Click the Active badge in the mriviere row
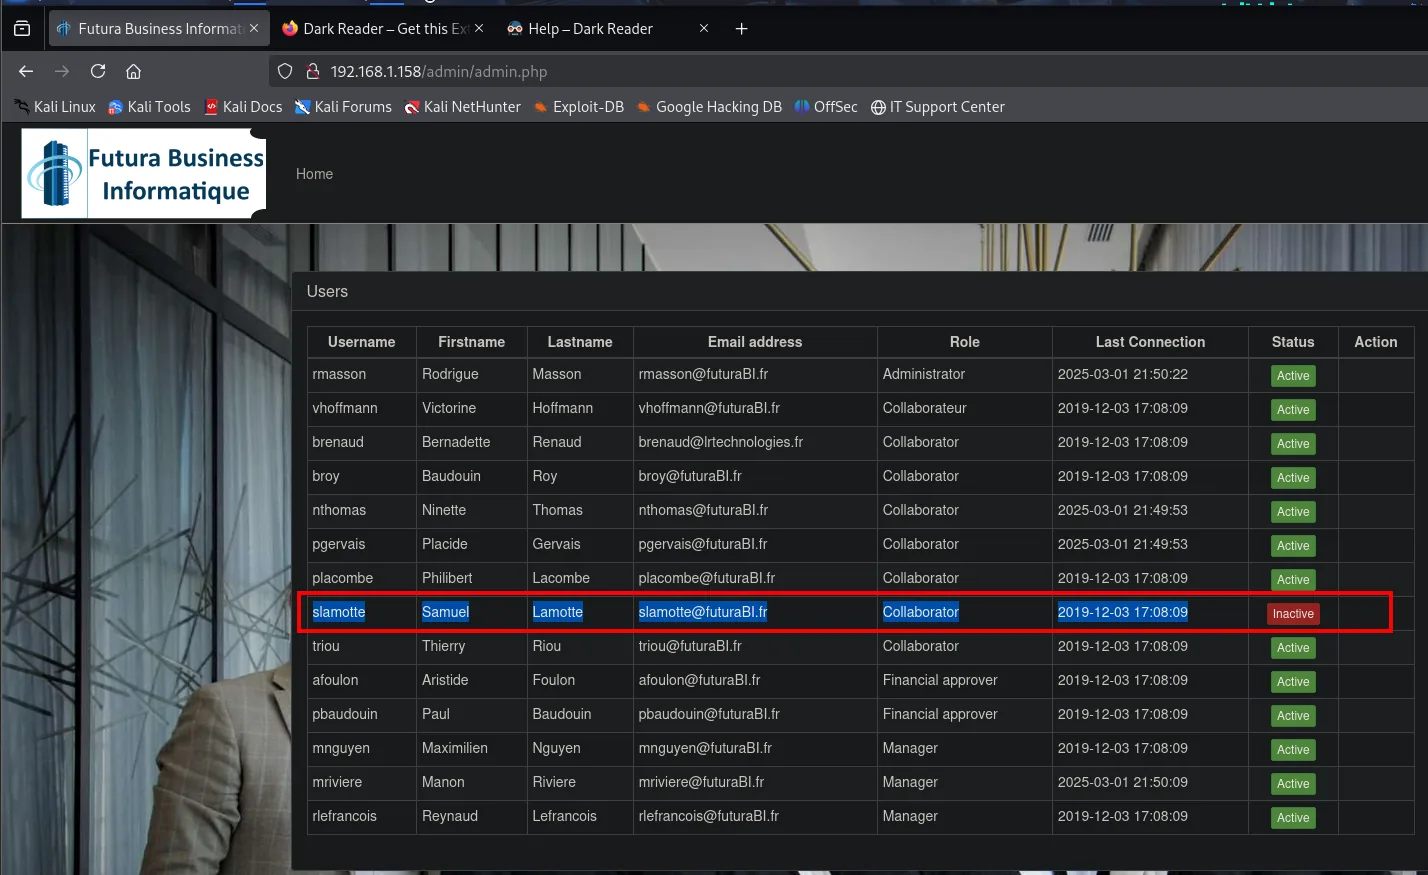1428x875 pixels. click(1293, 784)
